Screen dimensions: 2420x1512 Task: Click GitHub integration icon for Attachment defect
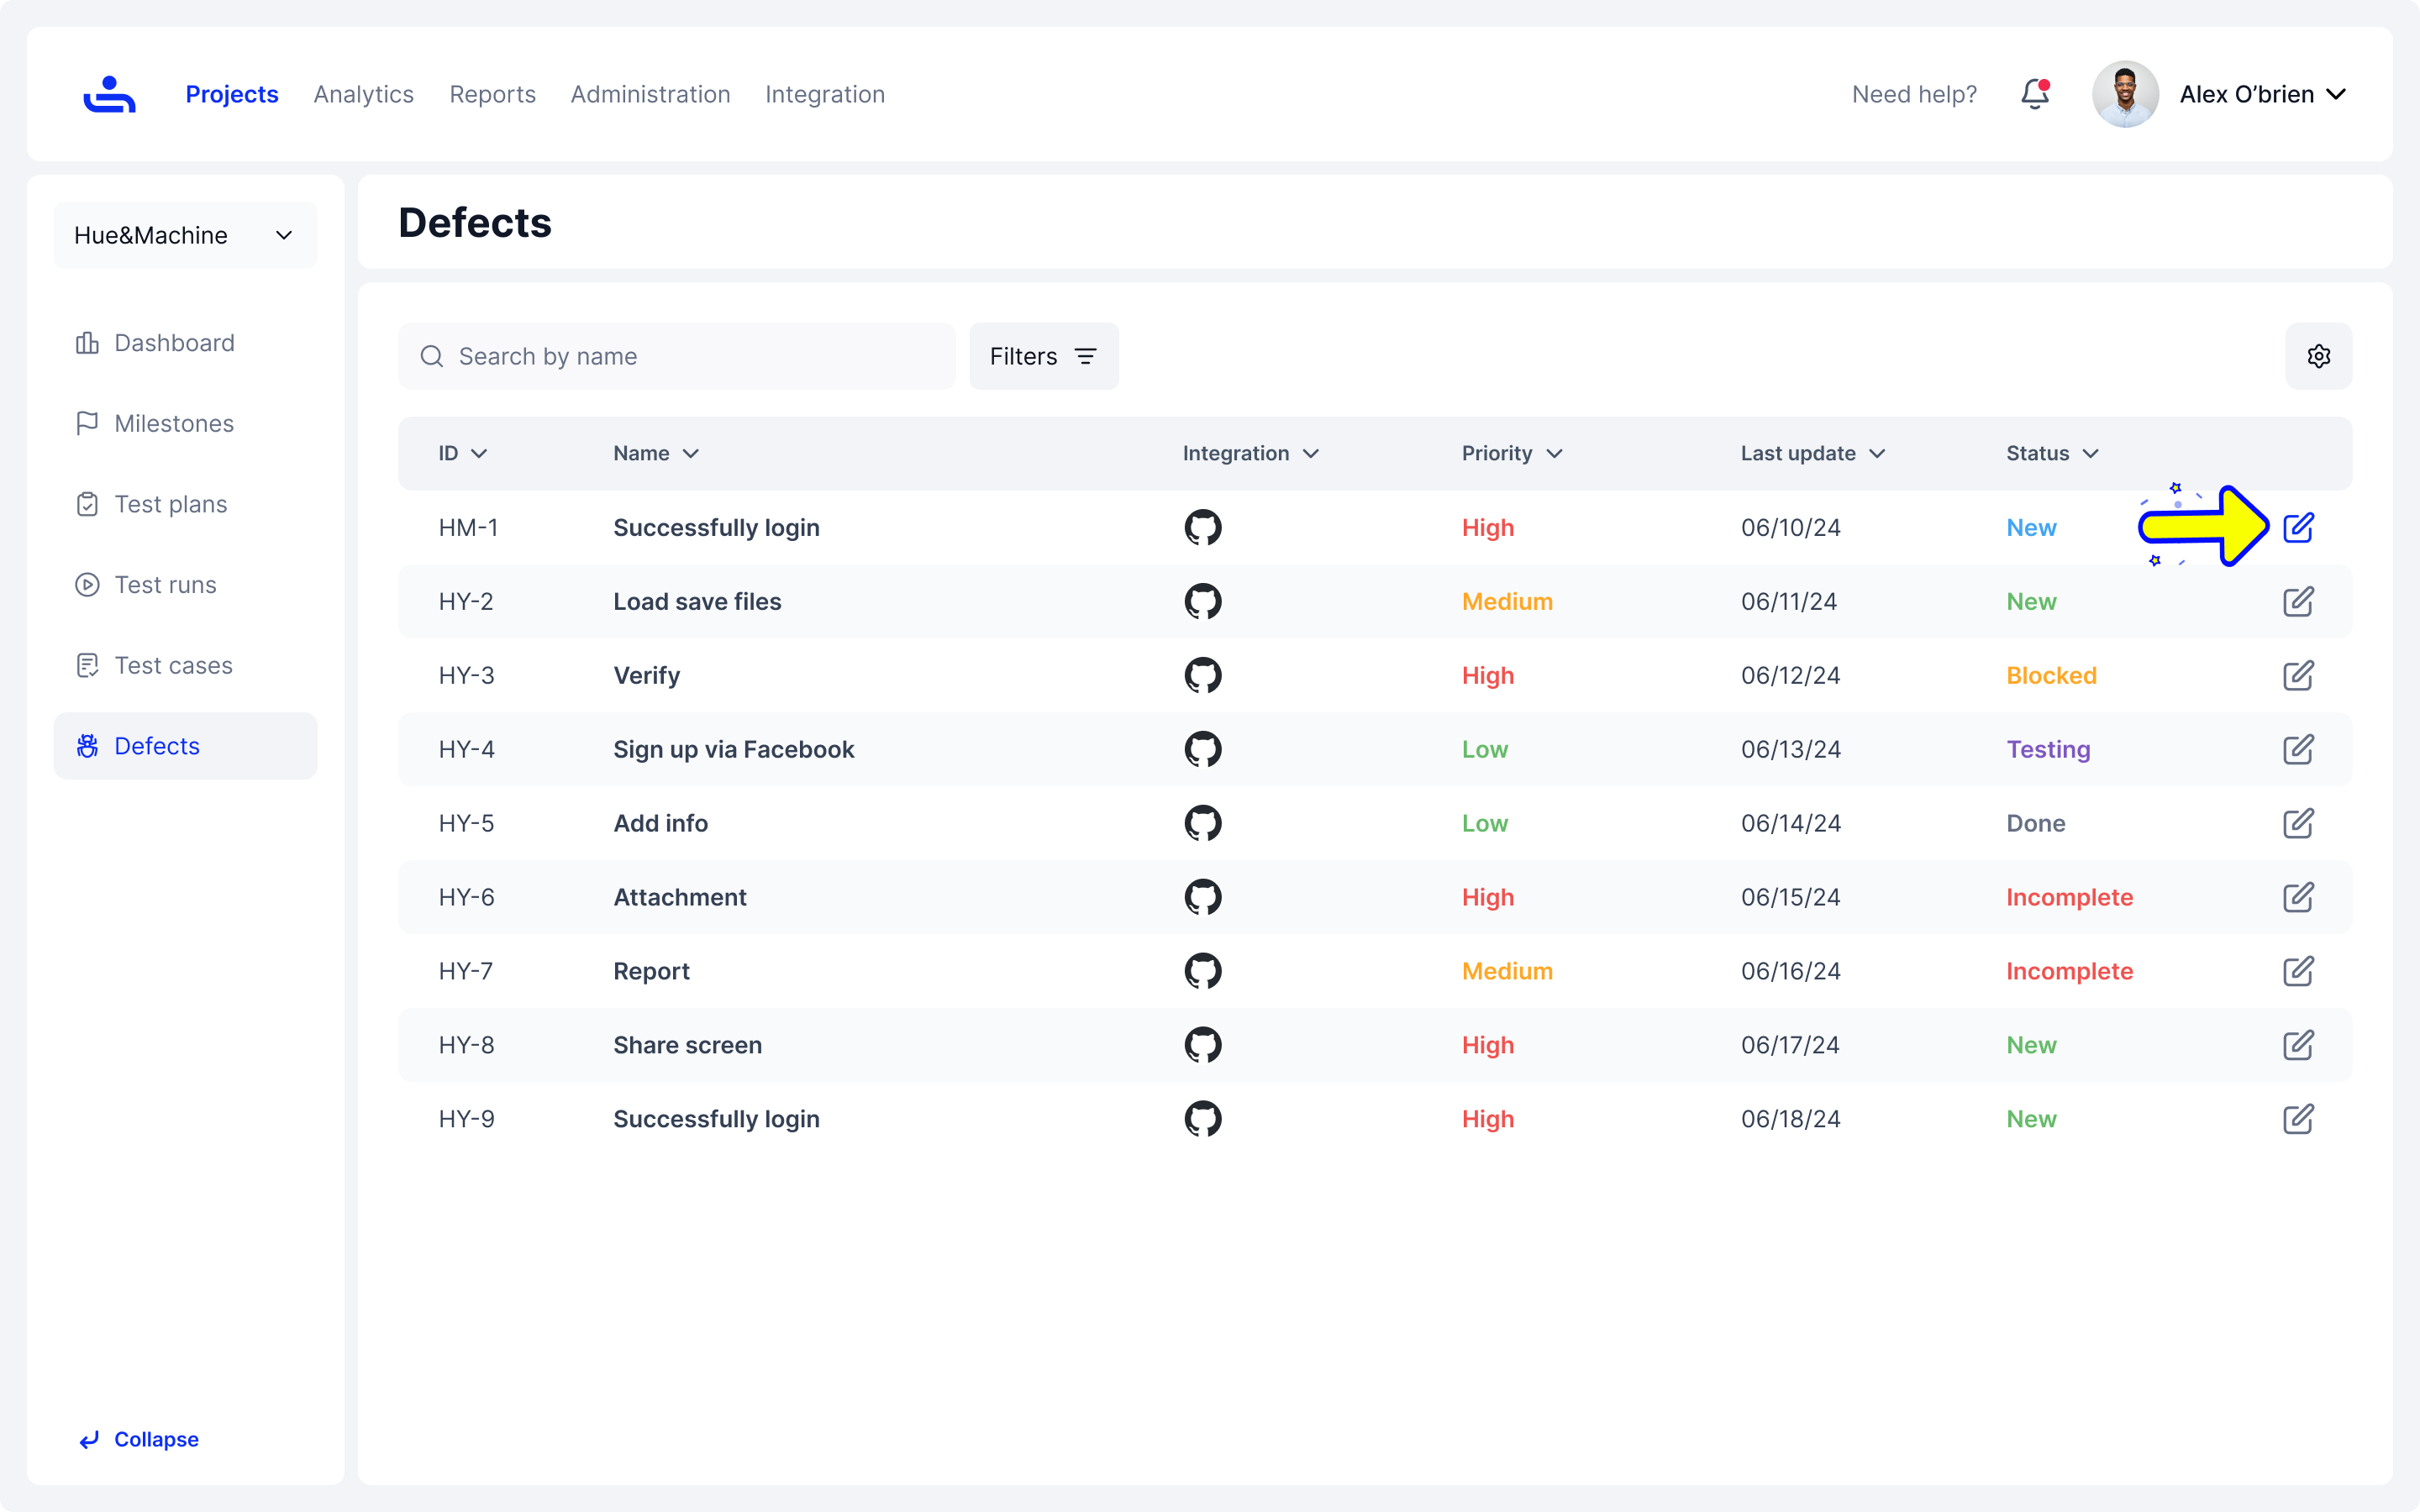pyautogui.click(x=1202, y=897)
